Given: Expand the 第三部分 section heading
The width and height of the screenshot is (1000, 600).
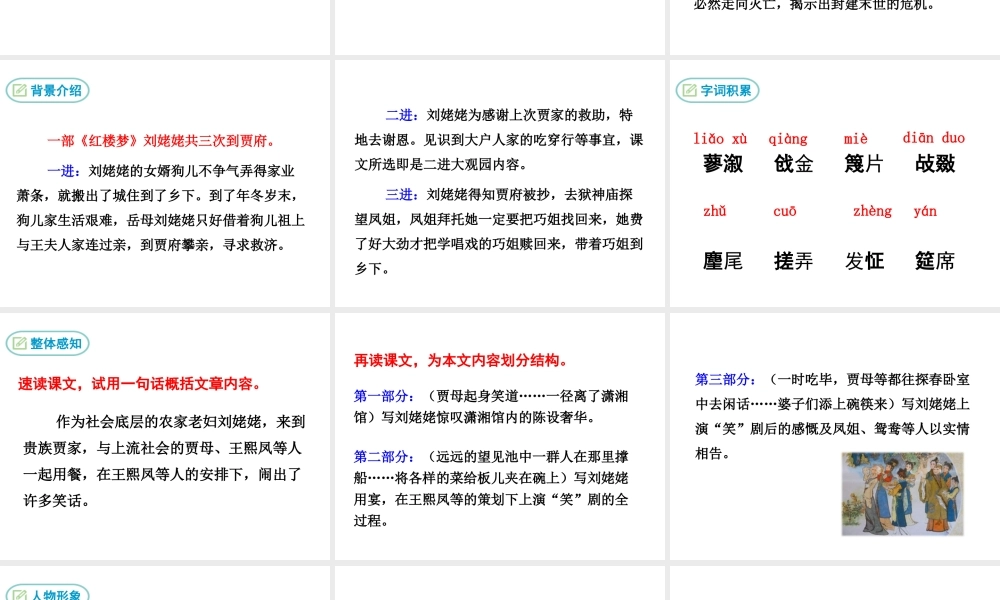Looking at the screenshot, I should tap(724, 378).
